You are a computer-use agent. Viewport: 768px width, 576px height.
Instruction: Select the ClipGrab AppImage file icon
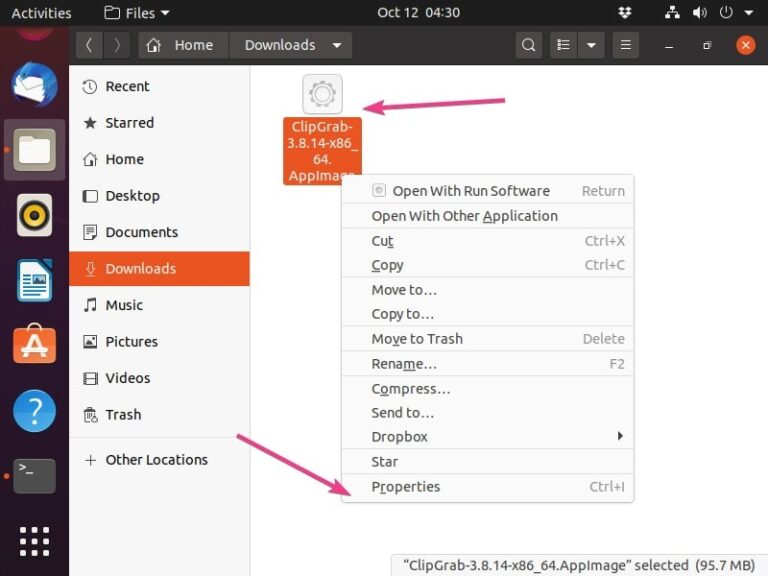tap(322, 94)
